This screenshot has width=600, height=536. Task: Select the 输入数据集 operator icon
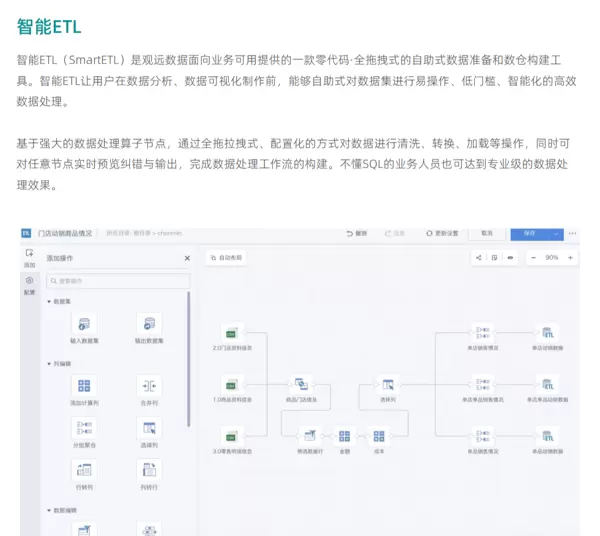click(84, 324)
